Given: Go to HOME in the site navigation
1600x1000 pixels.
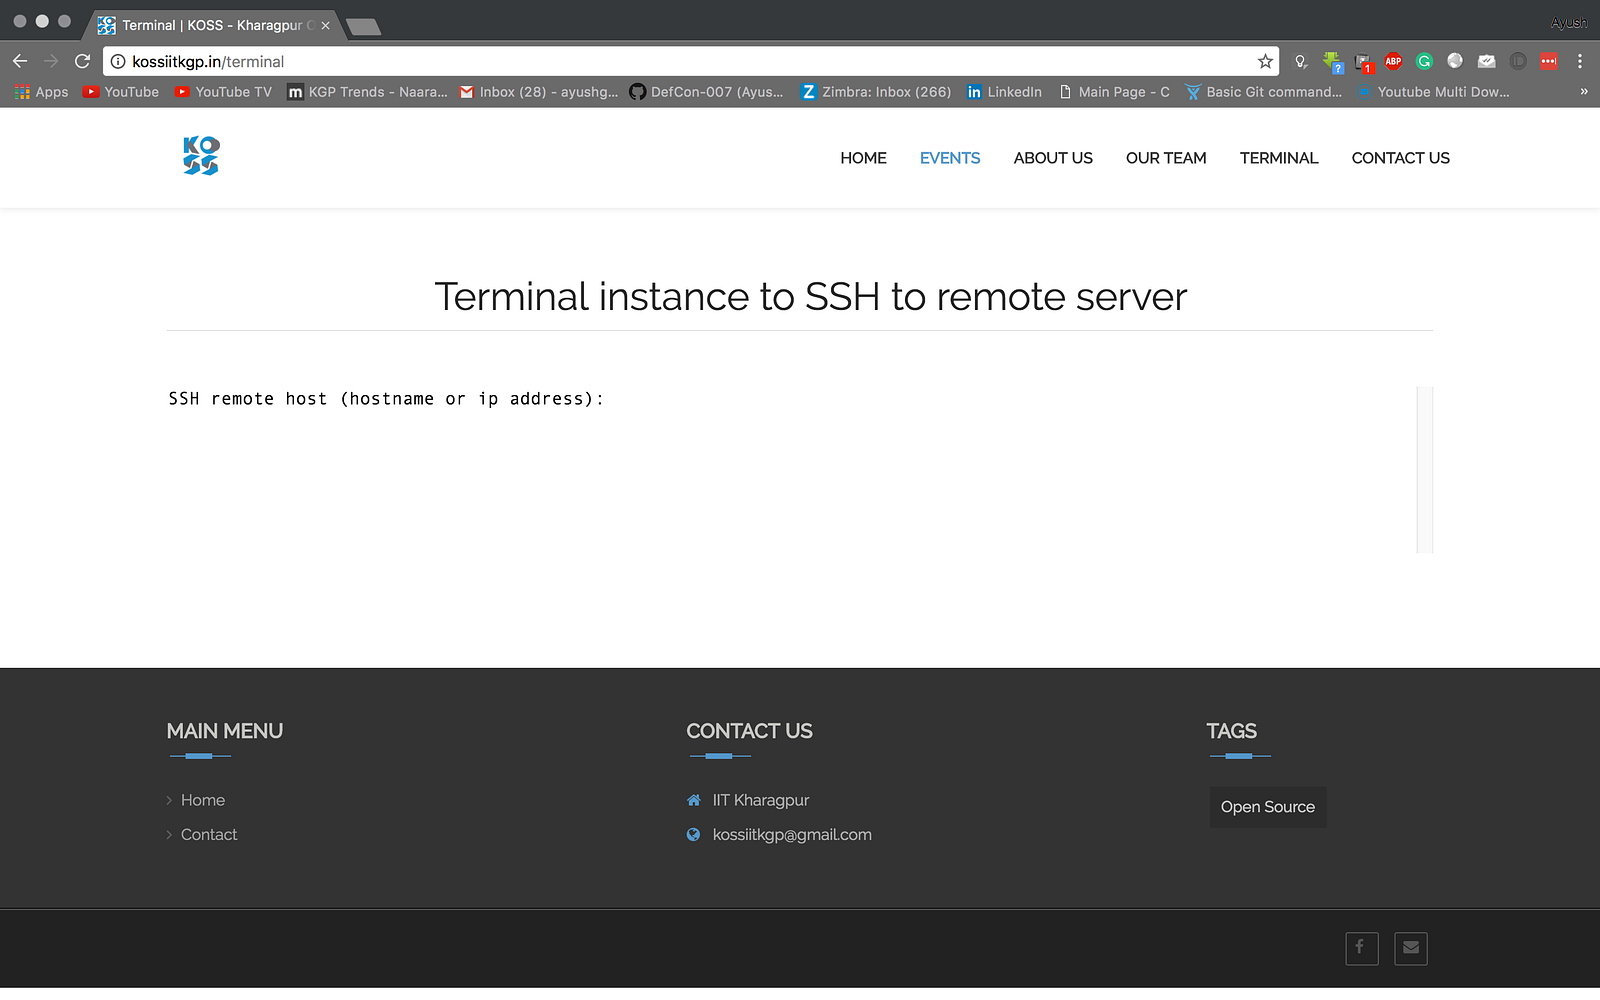Looking at the screenshot, I should pos(863,158).
